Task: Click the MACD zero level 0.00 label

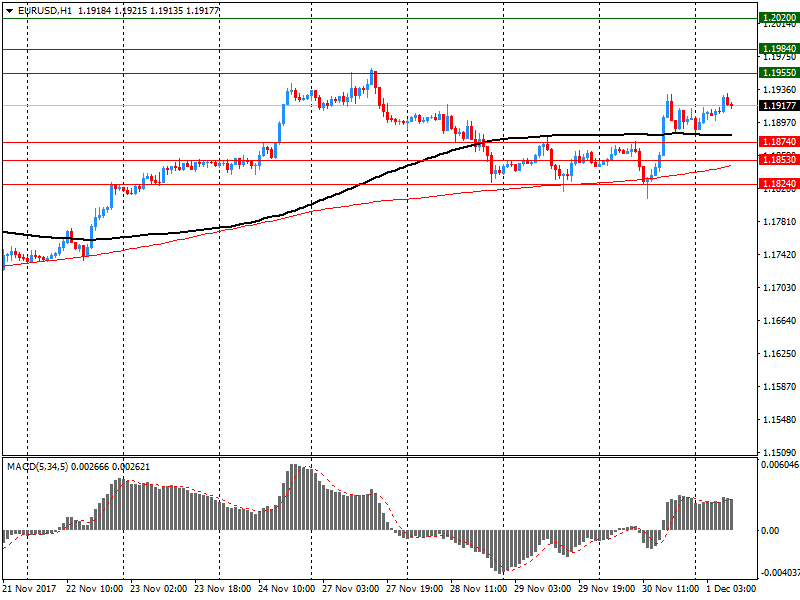Action: point(770,531)
